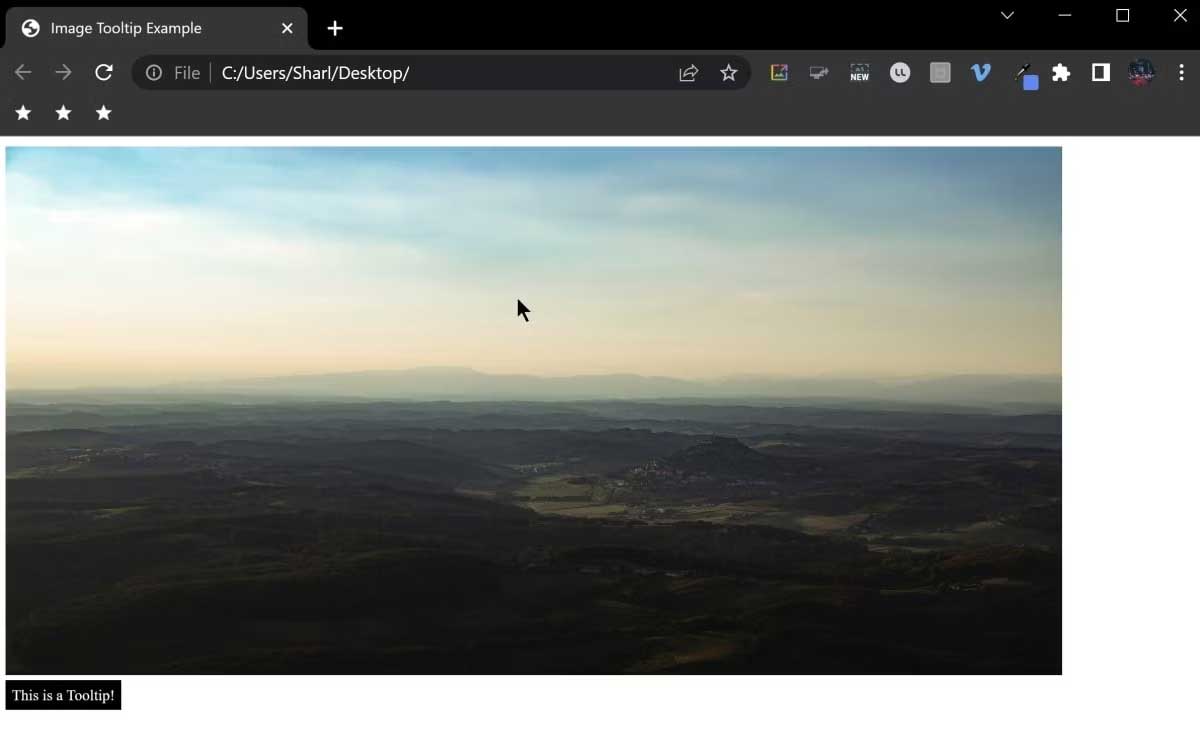This screenshot has height=733, width=1200.
Task: Open the profile avatar menu
Action: (x=1141, y=72)
